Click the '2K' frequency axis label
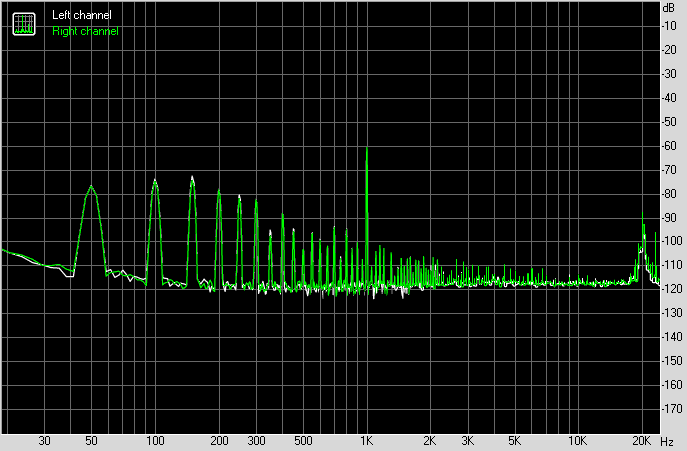The width and height of the screenshot is (687, 451). 430,441
